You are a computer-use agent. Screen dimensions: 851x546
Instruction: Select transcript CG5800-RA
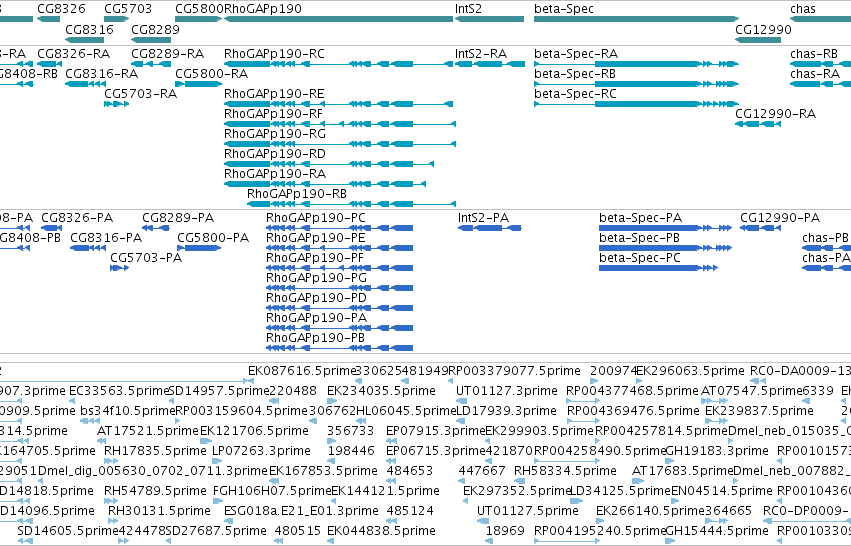click(x=211, y=74)
